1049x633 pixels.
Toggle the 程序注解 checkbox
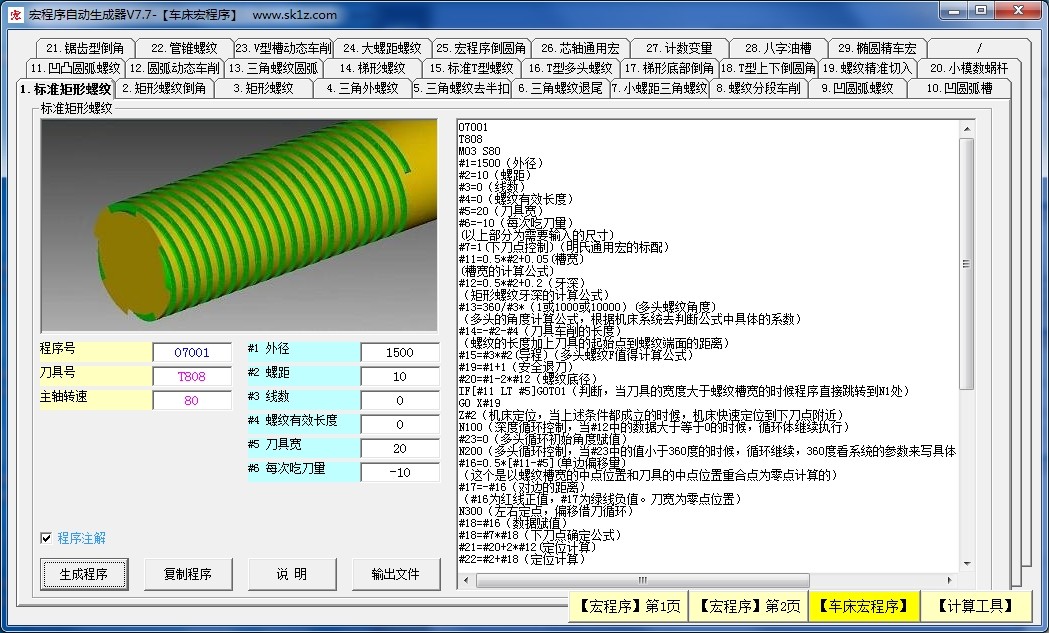pos(46,538)
